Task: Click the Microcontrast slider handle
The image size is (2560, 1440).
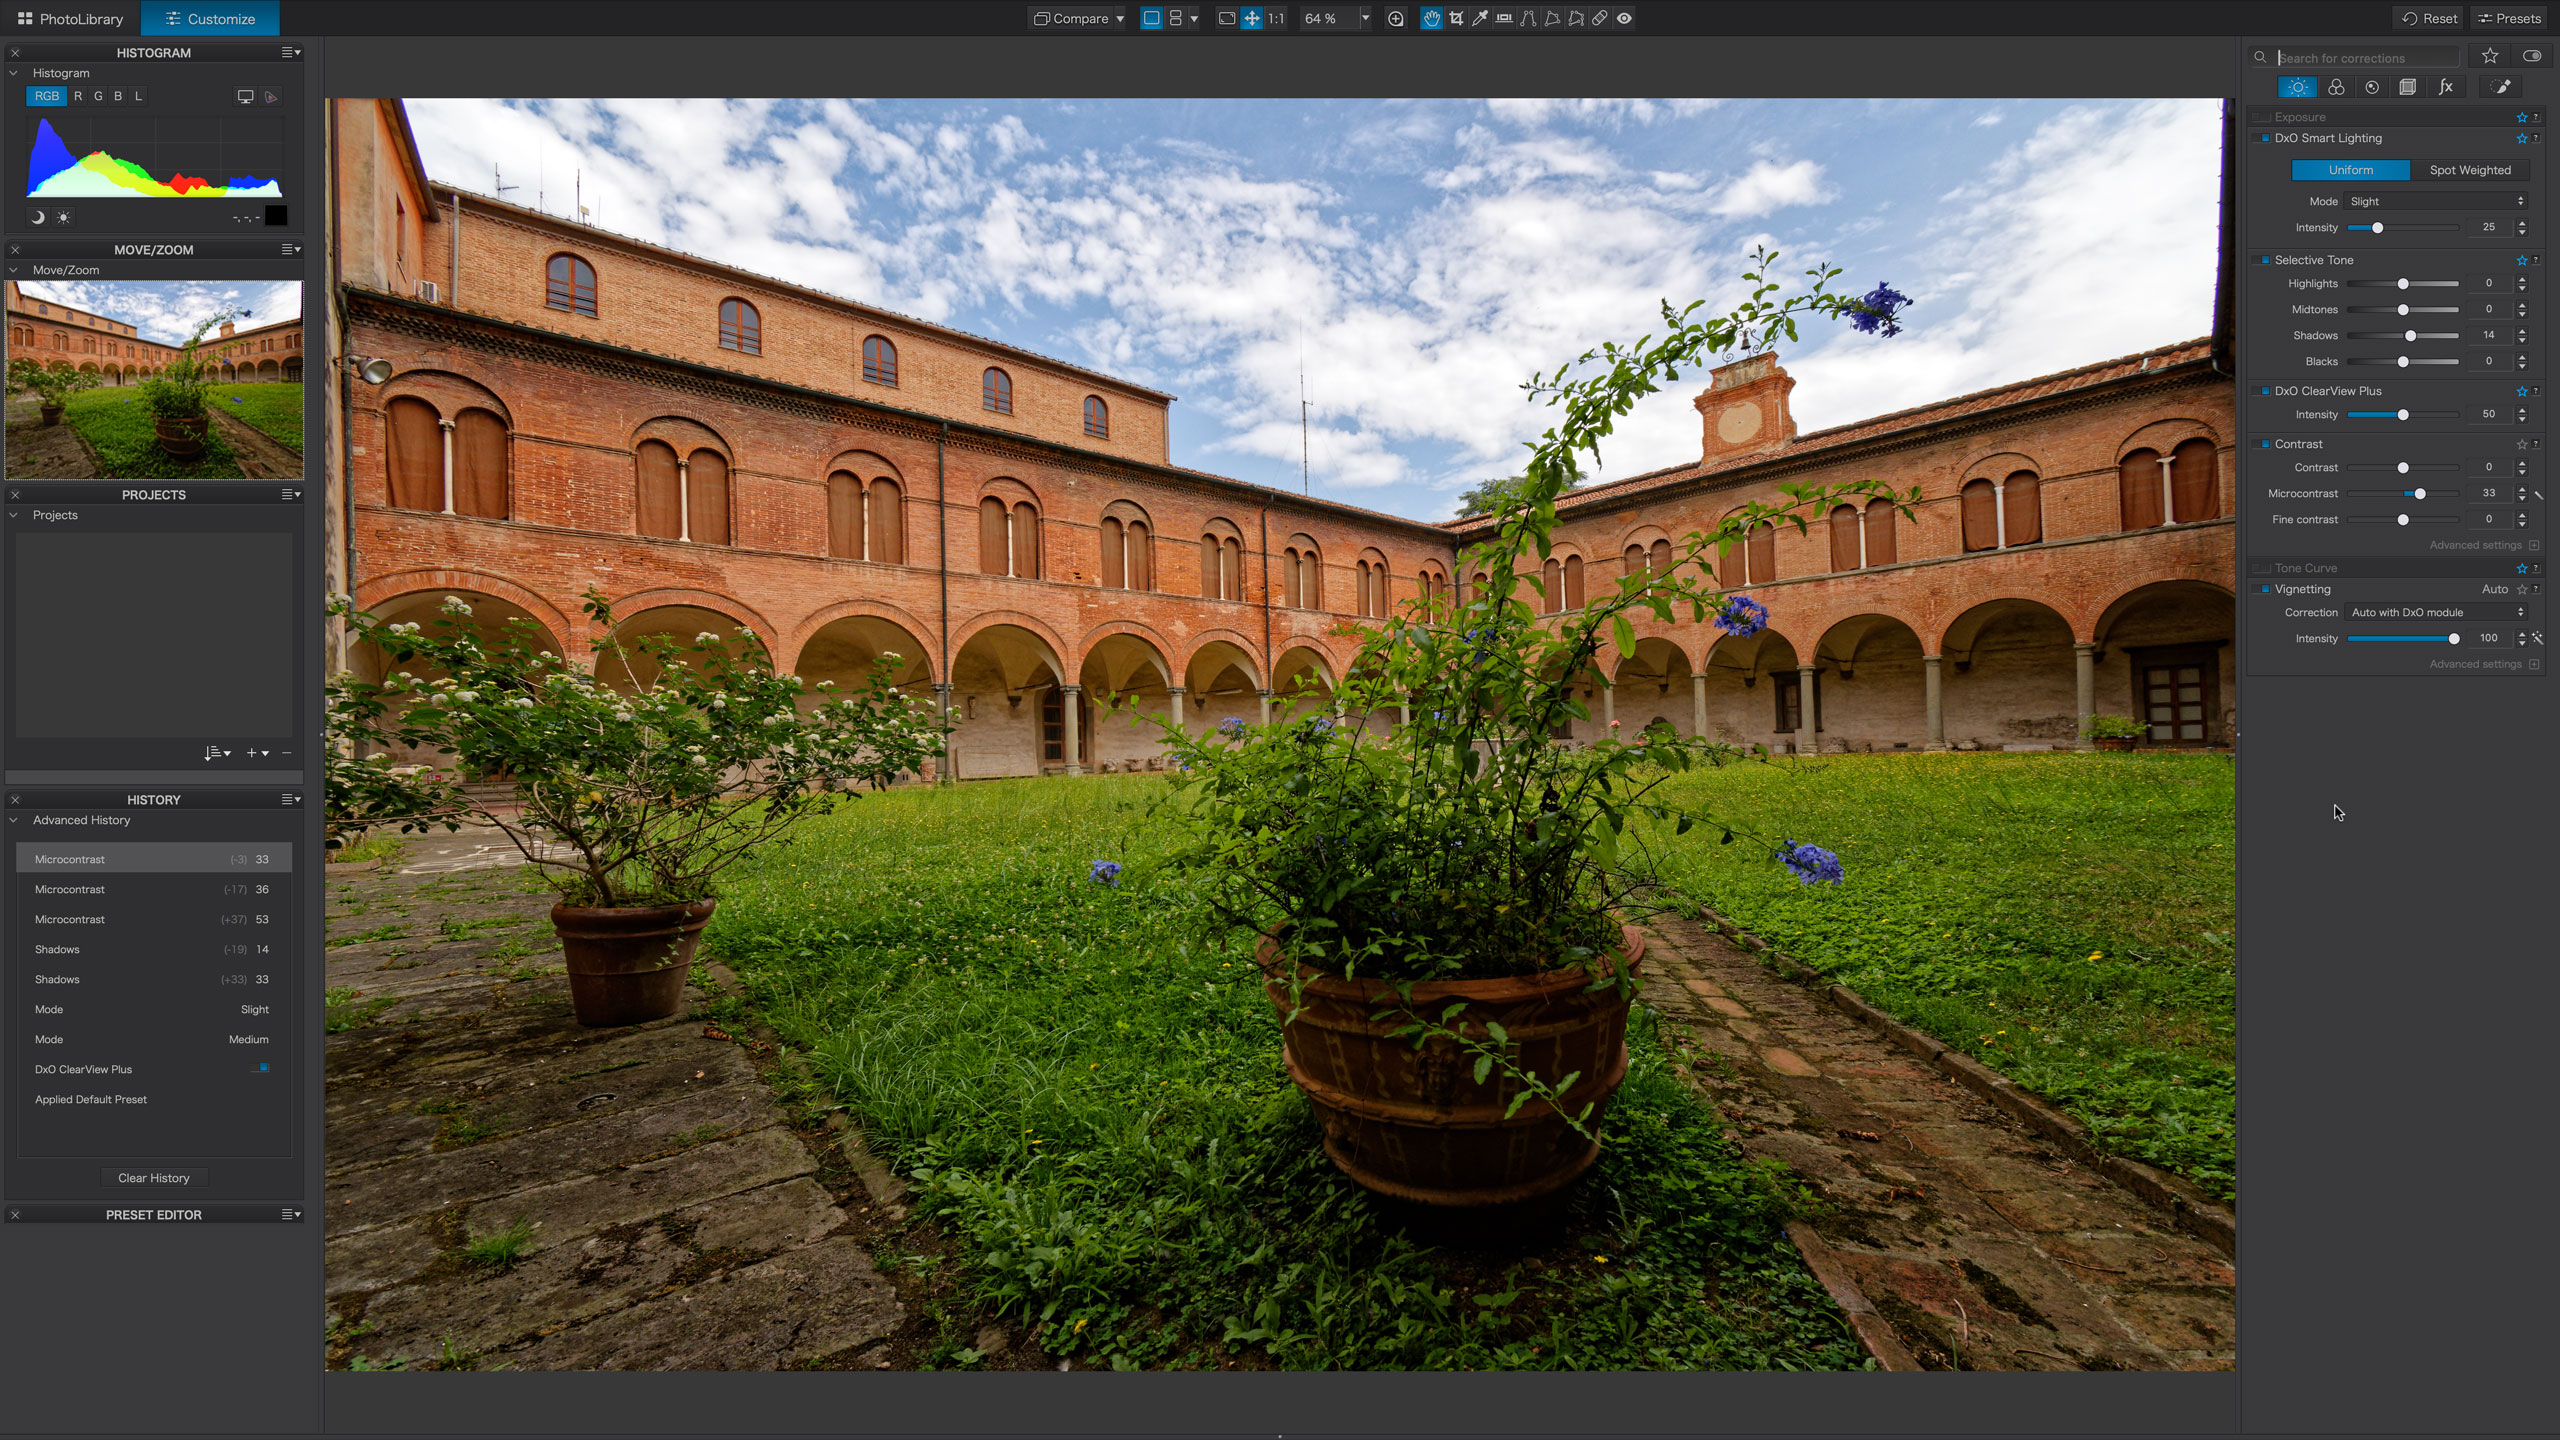Action: (2419, 494)
